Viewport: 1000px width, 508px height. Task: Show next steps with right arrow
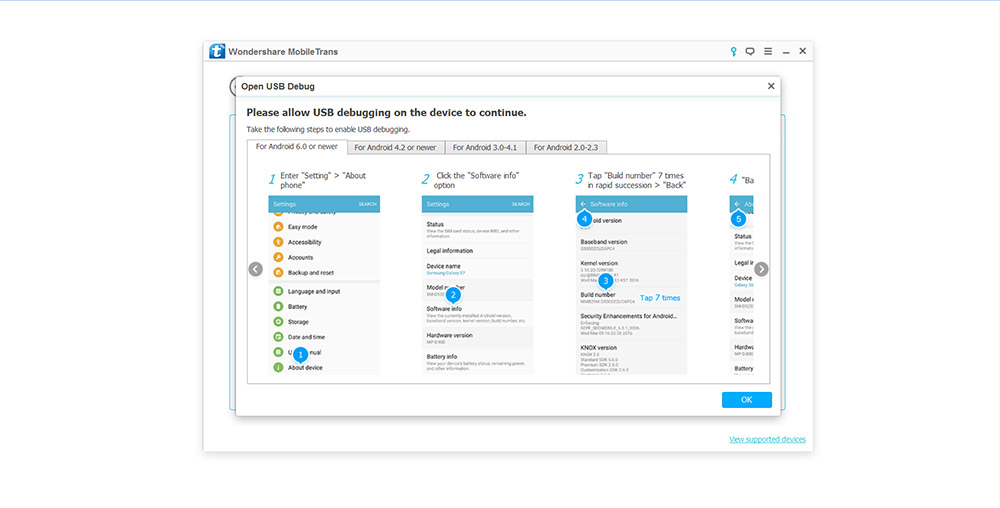pyautogui.click(x=761, y=270)
